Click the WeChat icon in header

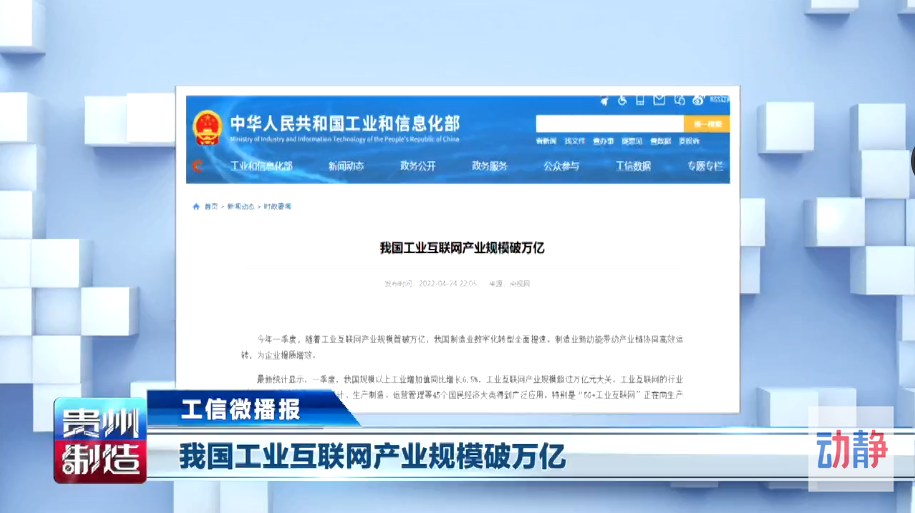tap(679, 100)
